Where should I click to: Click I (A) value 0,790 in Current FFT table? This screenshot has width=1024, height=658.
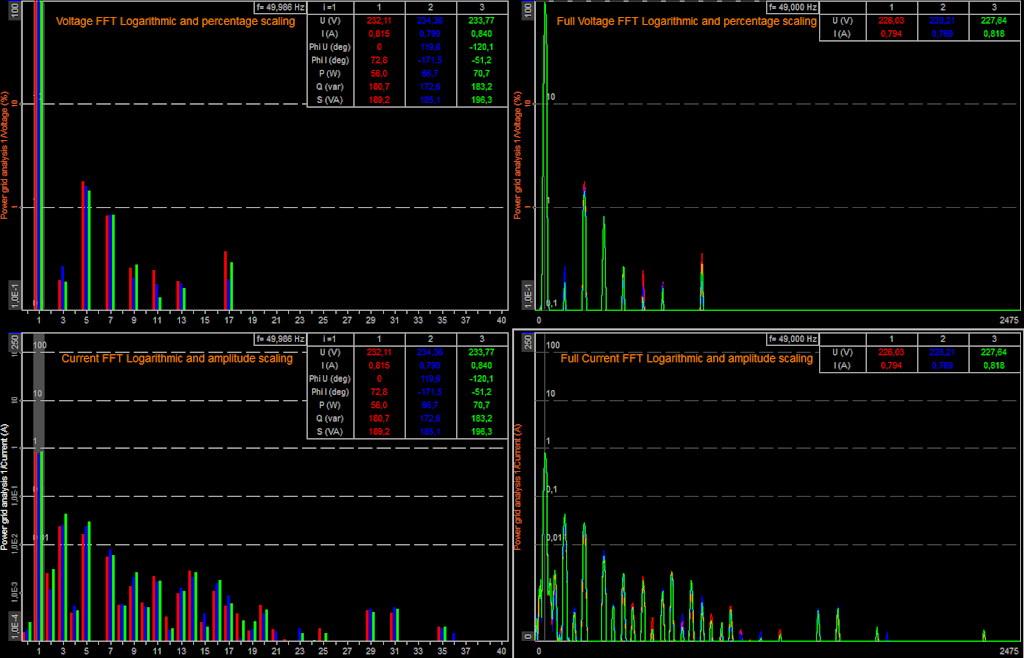point(430,366)
